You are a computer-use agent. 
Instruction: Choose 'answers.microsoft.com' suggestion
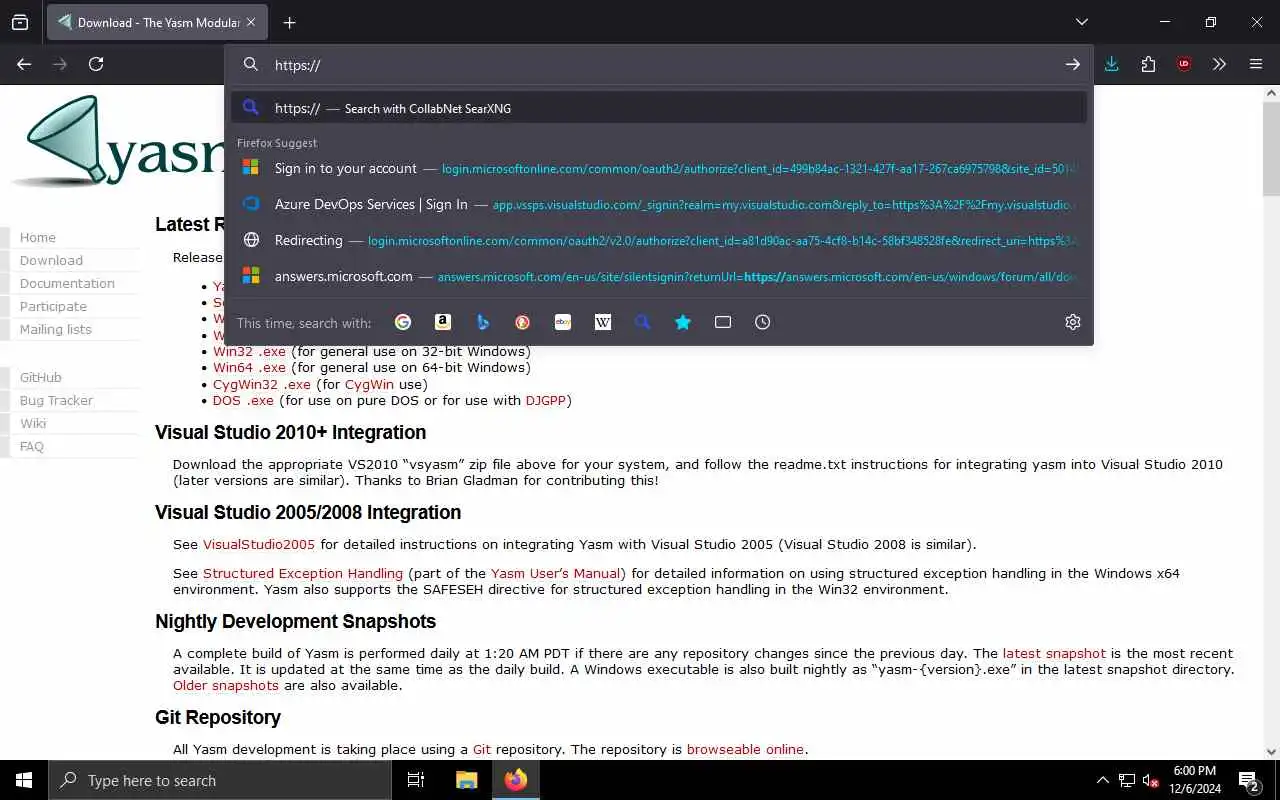point(659,276)
